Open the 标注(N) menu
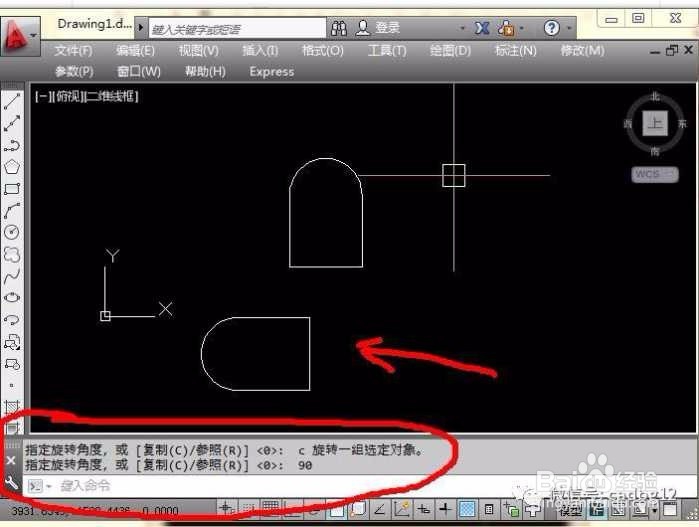699x527 pixels. [x=516, y=51]
